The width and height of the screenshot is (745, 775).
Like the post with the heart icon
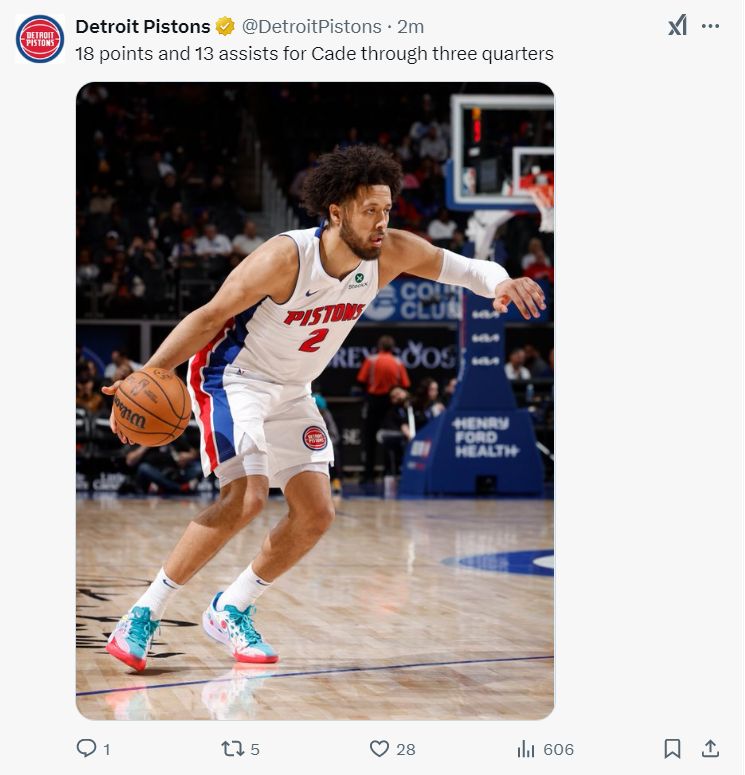[379, 748]
